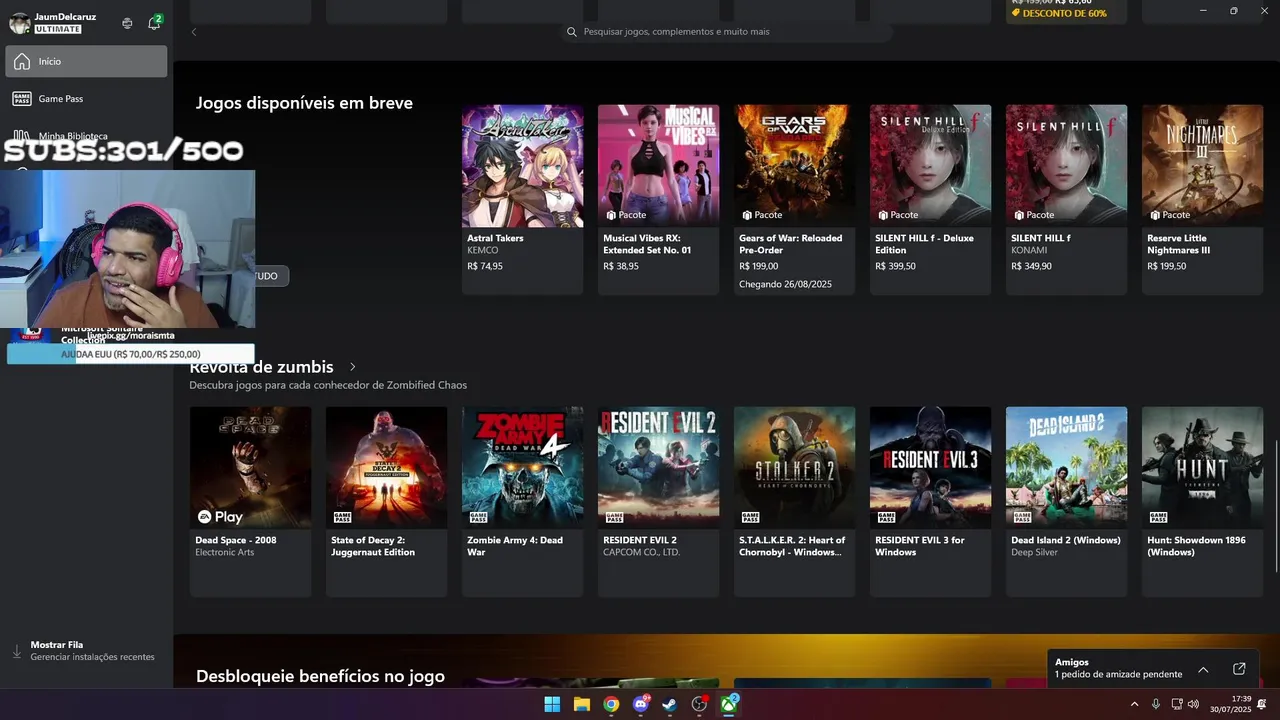The width and height of the screenshot is (1280, 720).
Task: Open the Astral Takers game card
Action: [x=522, y=199]
